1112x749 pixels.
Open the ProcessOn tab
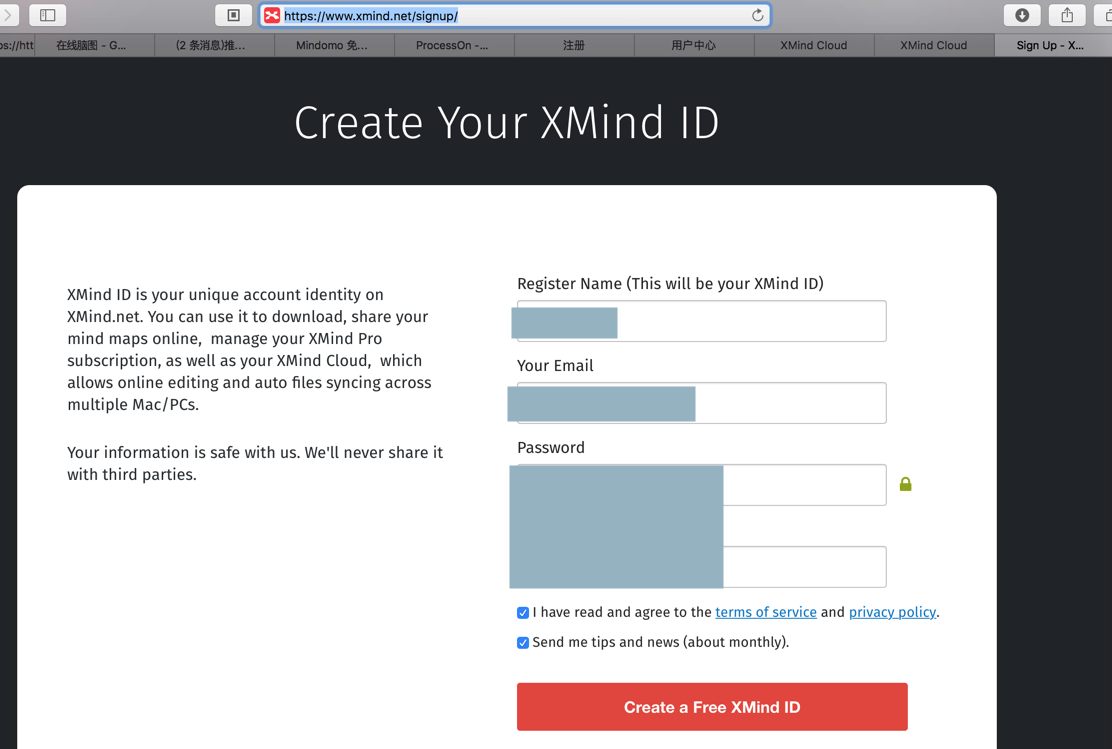coord(454,45)
